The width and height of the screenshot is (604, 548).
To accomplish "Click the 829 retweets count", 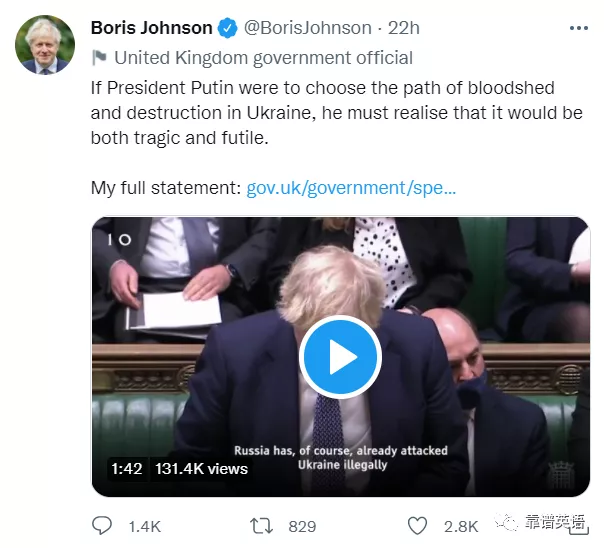I will pos(302,526).
